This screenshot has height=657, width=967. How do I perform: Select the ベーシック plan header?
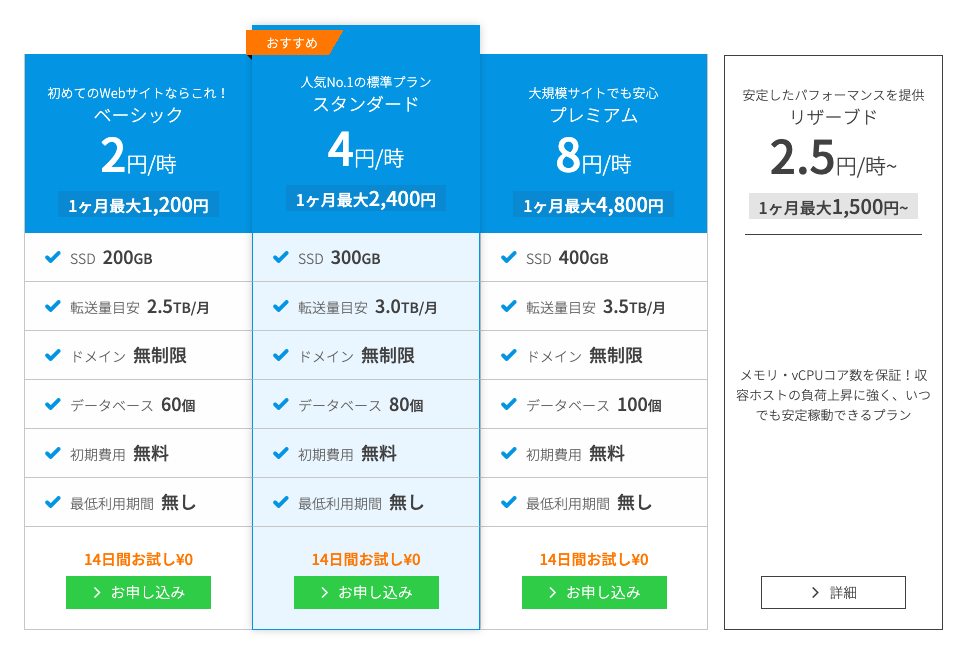(138, 143)
